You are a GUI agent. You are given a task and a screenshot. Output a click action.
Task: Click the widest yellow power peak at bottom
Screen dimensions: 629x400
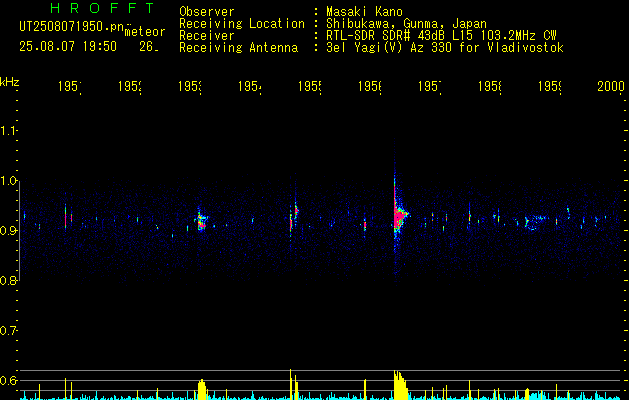tap(400, 385)
